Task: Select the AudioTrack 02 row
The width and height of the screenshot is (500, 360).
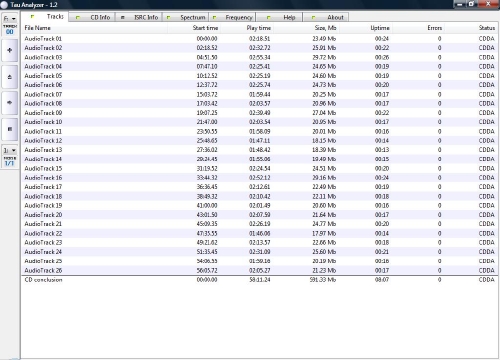Action: tap(260, 48)
